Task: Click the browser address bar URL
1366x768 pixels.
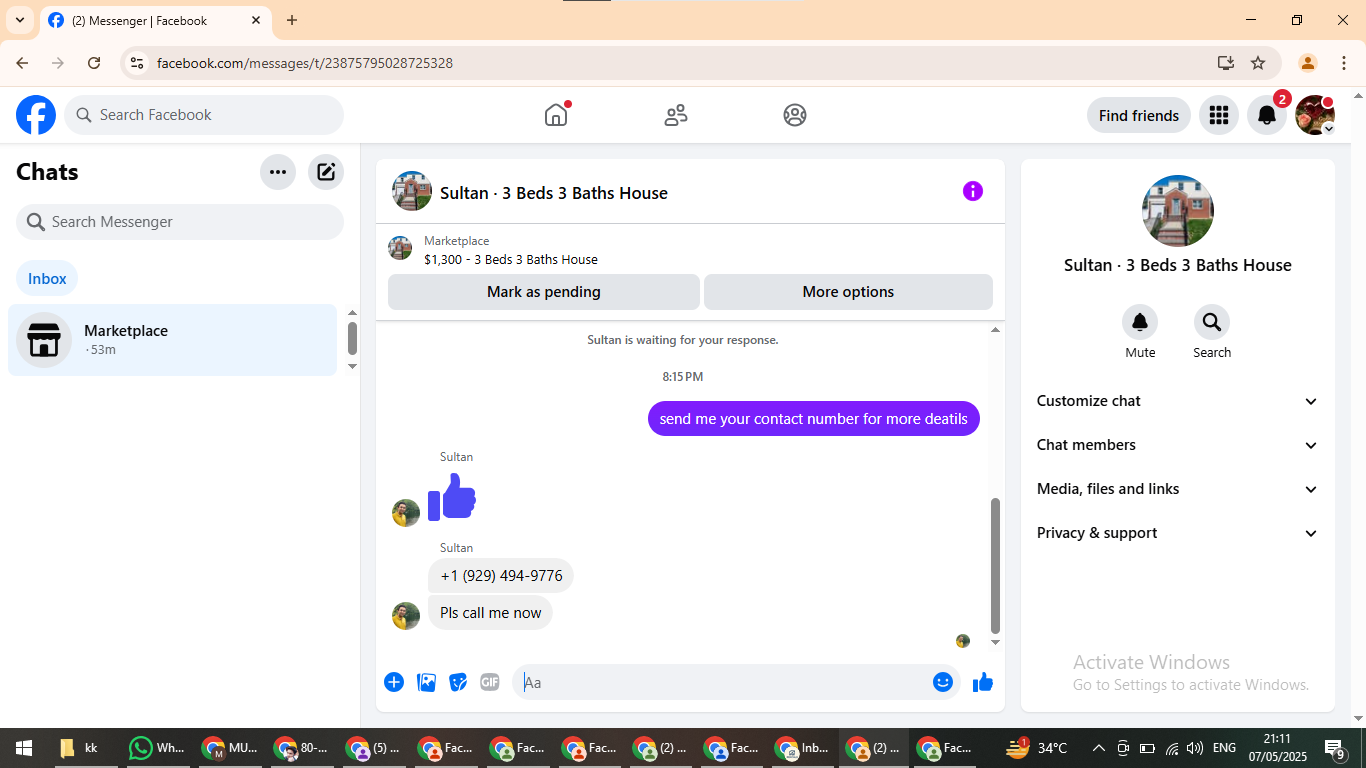Action: [x=305, y=63]
